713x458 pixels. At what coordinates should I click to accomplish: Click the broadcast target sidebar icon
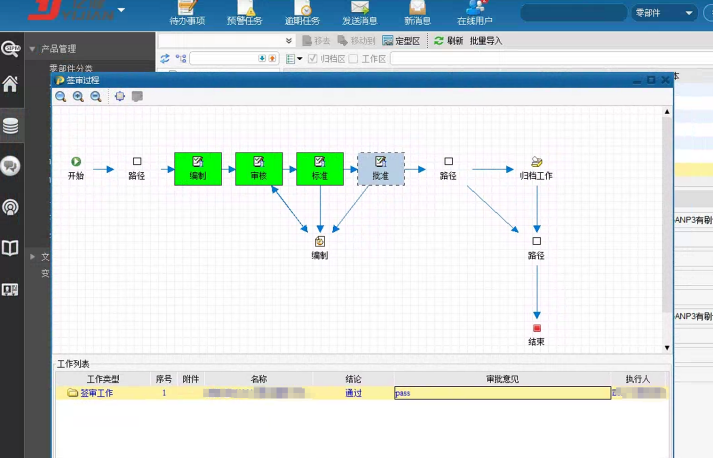(x=10, y=207)
